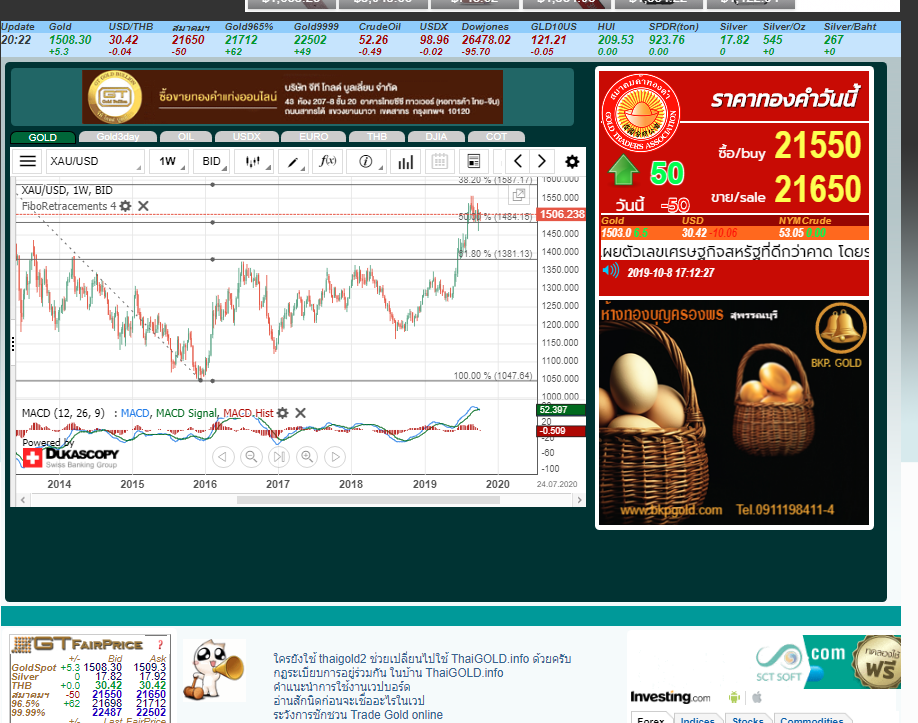Open chart settings gear icon
Screen dimensions: 918x723
click(572, 162)
